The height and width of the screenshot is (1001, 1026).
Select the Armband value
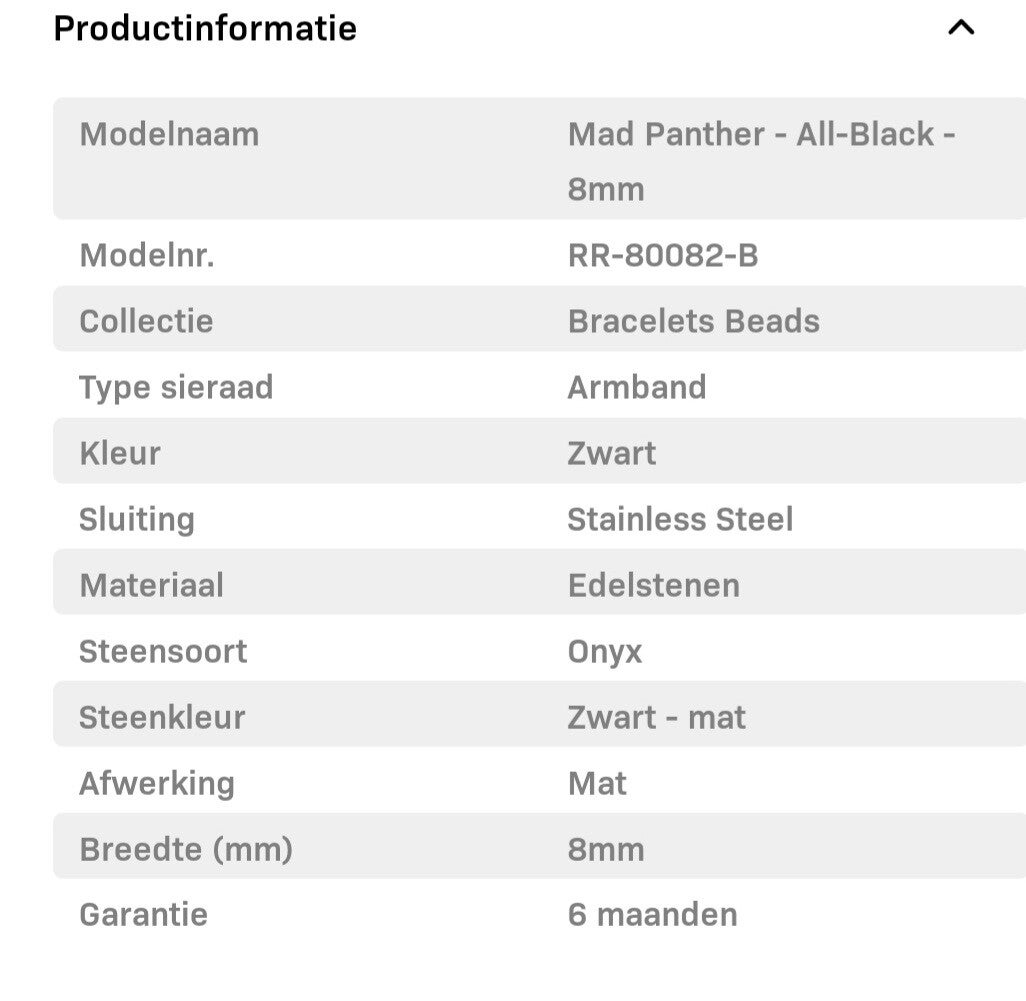tap(637, 387)
